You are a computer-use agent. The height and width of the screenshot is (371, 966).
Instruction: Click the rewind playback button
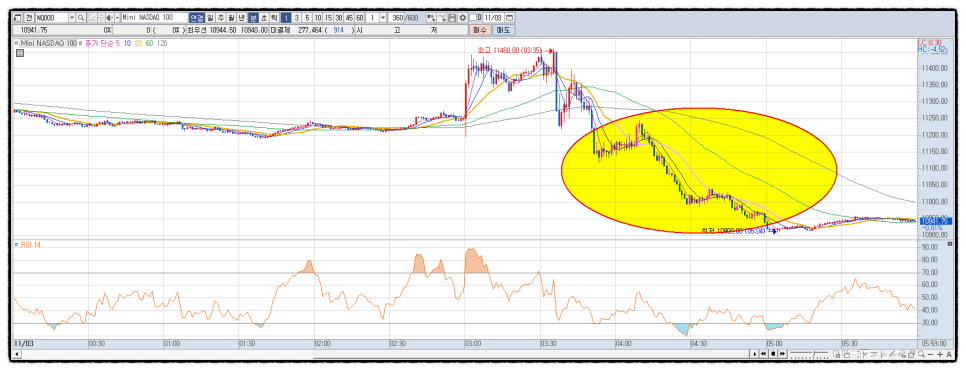pyautogui.click(x=763, y=354)
